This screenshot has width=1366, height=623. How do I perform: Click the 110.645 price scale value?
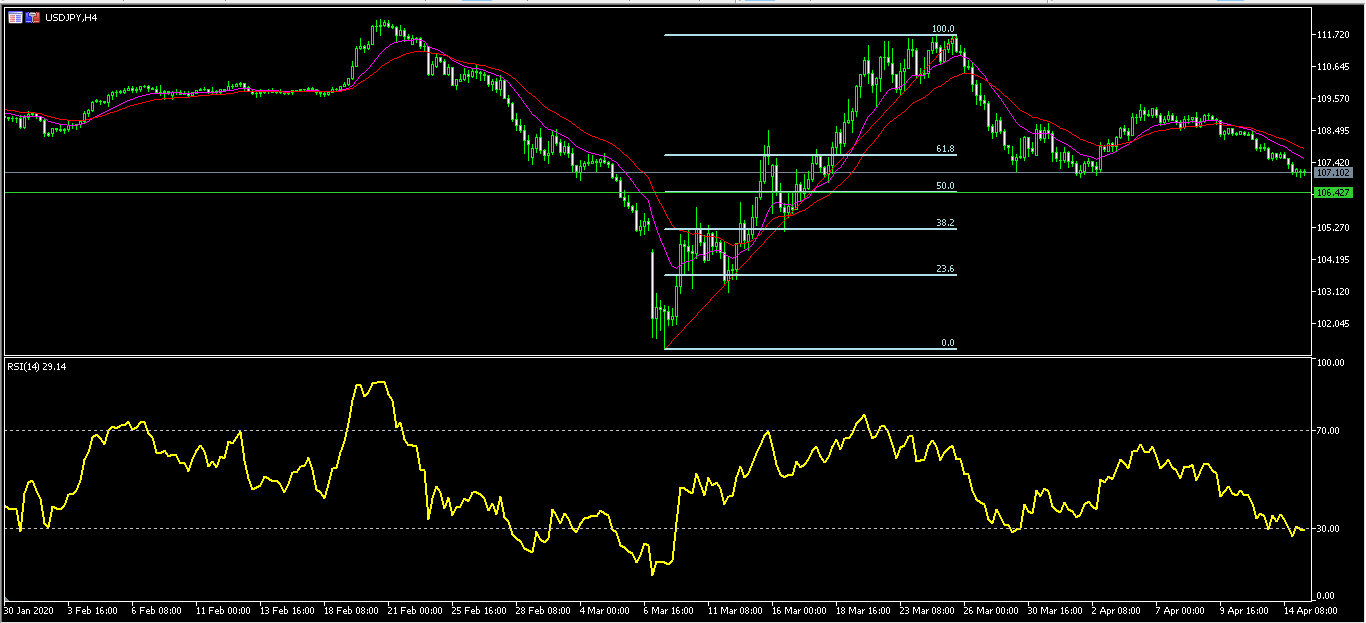[1335, 67]
